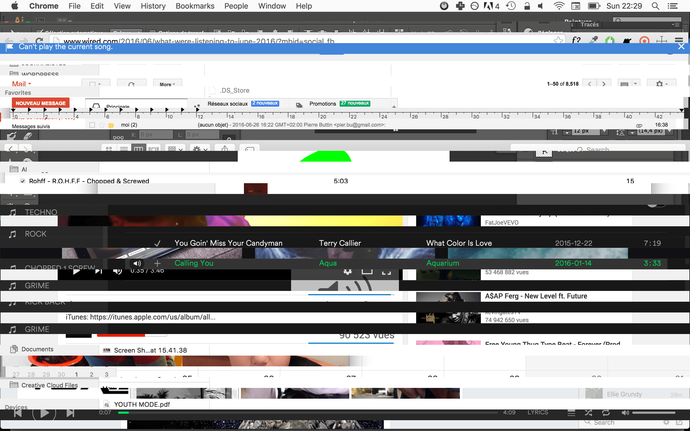Click the red target extension icon in Chrome
Image resolution: width=690 pixels, height=431 pixels.
644,41
